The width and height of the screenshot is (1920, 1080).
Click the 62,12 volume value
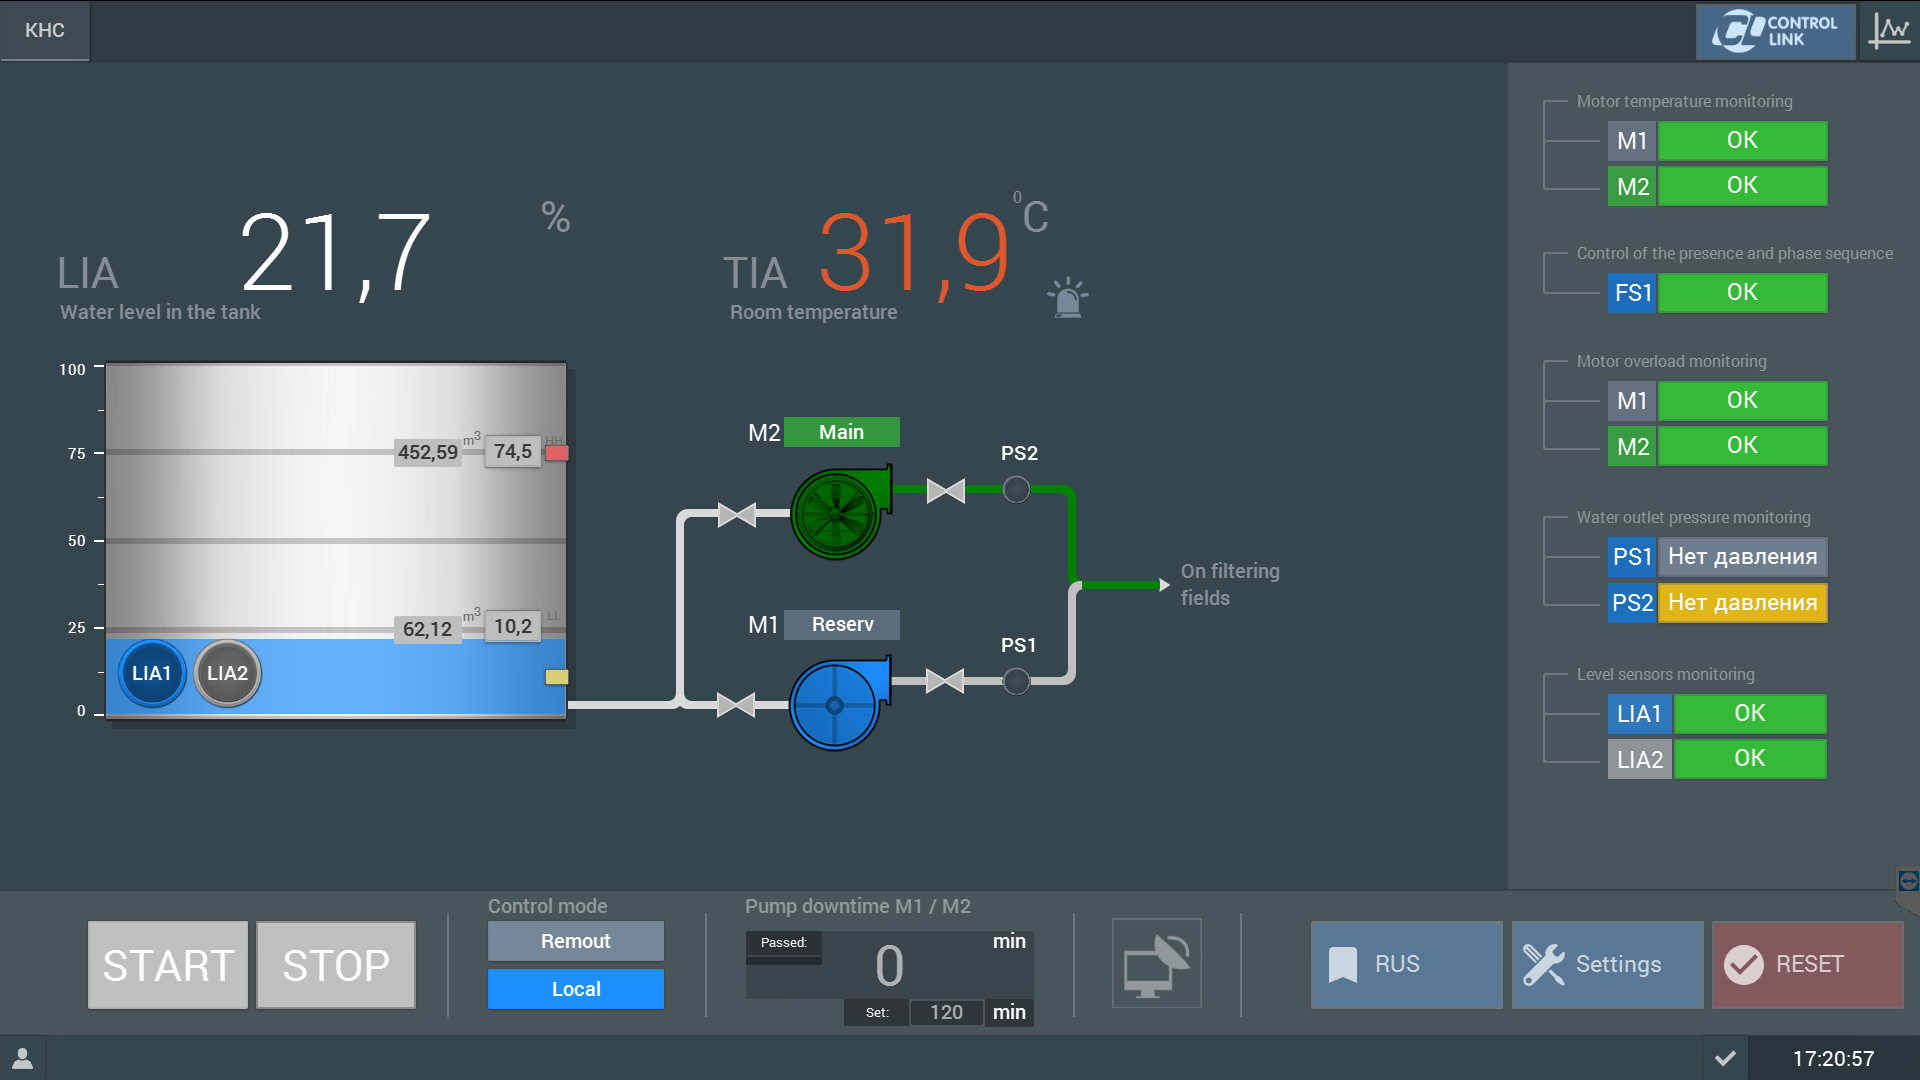tap(428, 629)
